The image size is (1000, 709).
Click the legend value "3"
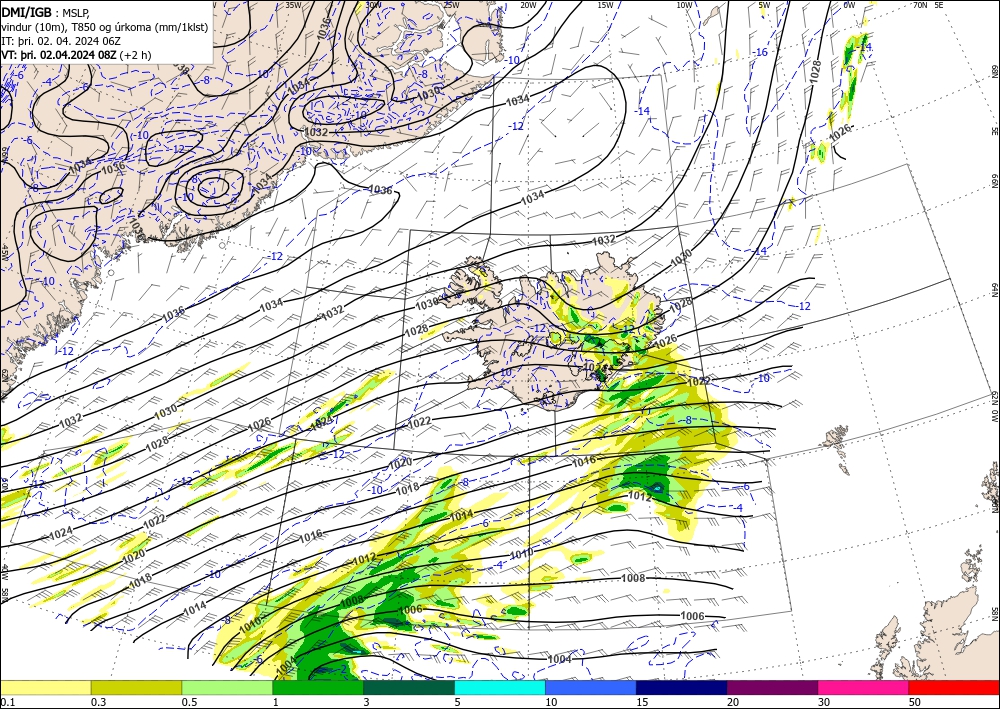coord(366,702)
